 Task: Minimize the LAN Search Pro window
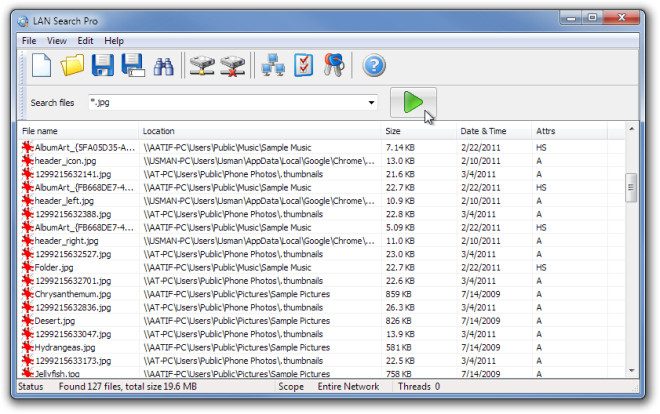571,18
